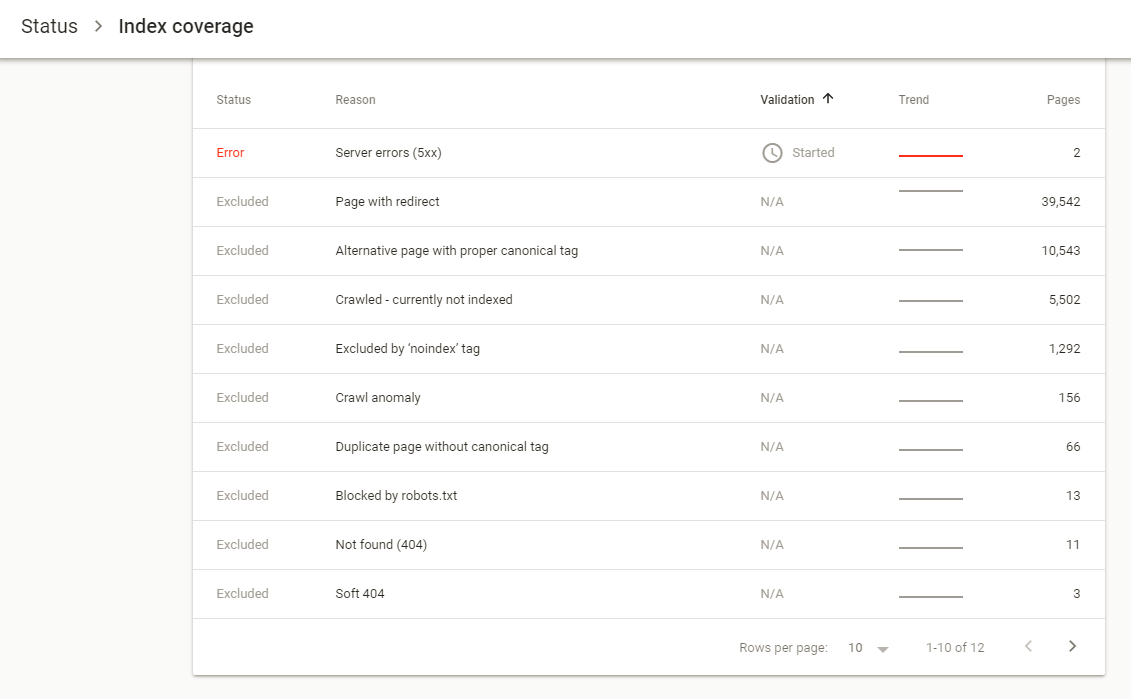
Task: Open Alternative page with proper canonical tag
Action: point(456,251)
